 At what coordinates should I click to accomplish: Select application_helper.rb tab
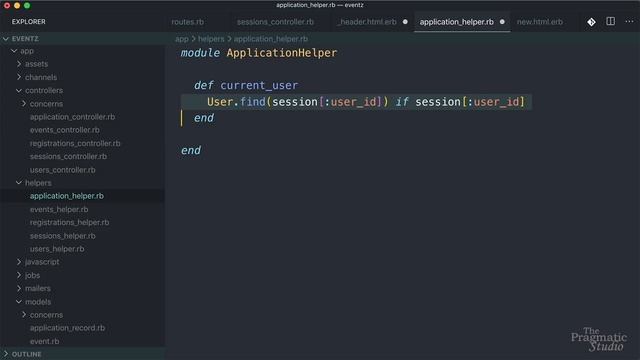point(456,22)
